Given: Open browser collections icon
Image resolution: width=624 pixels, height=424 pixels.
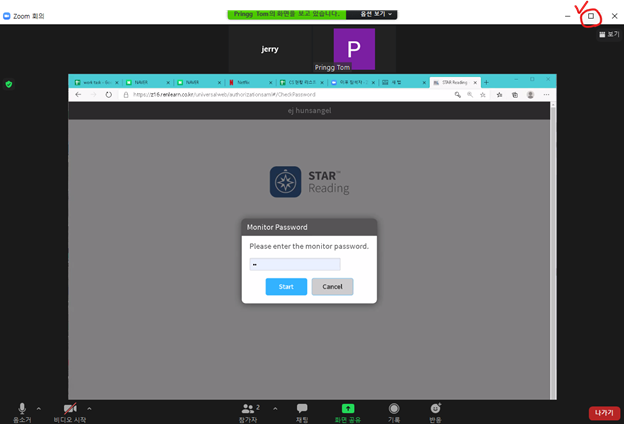Looking at the screenshot, I should [x=515, y=95].
